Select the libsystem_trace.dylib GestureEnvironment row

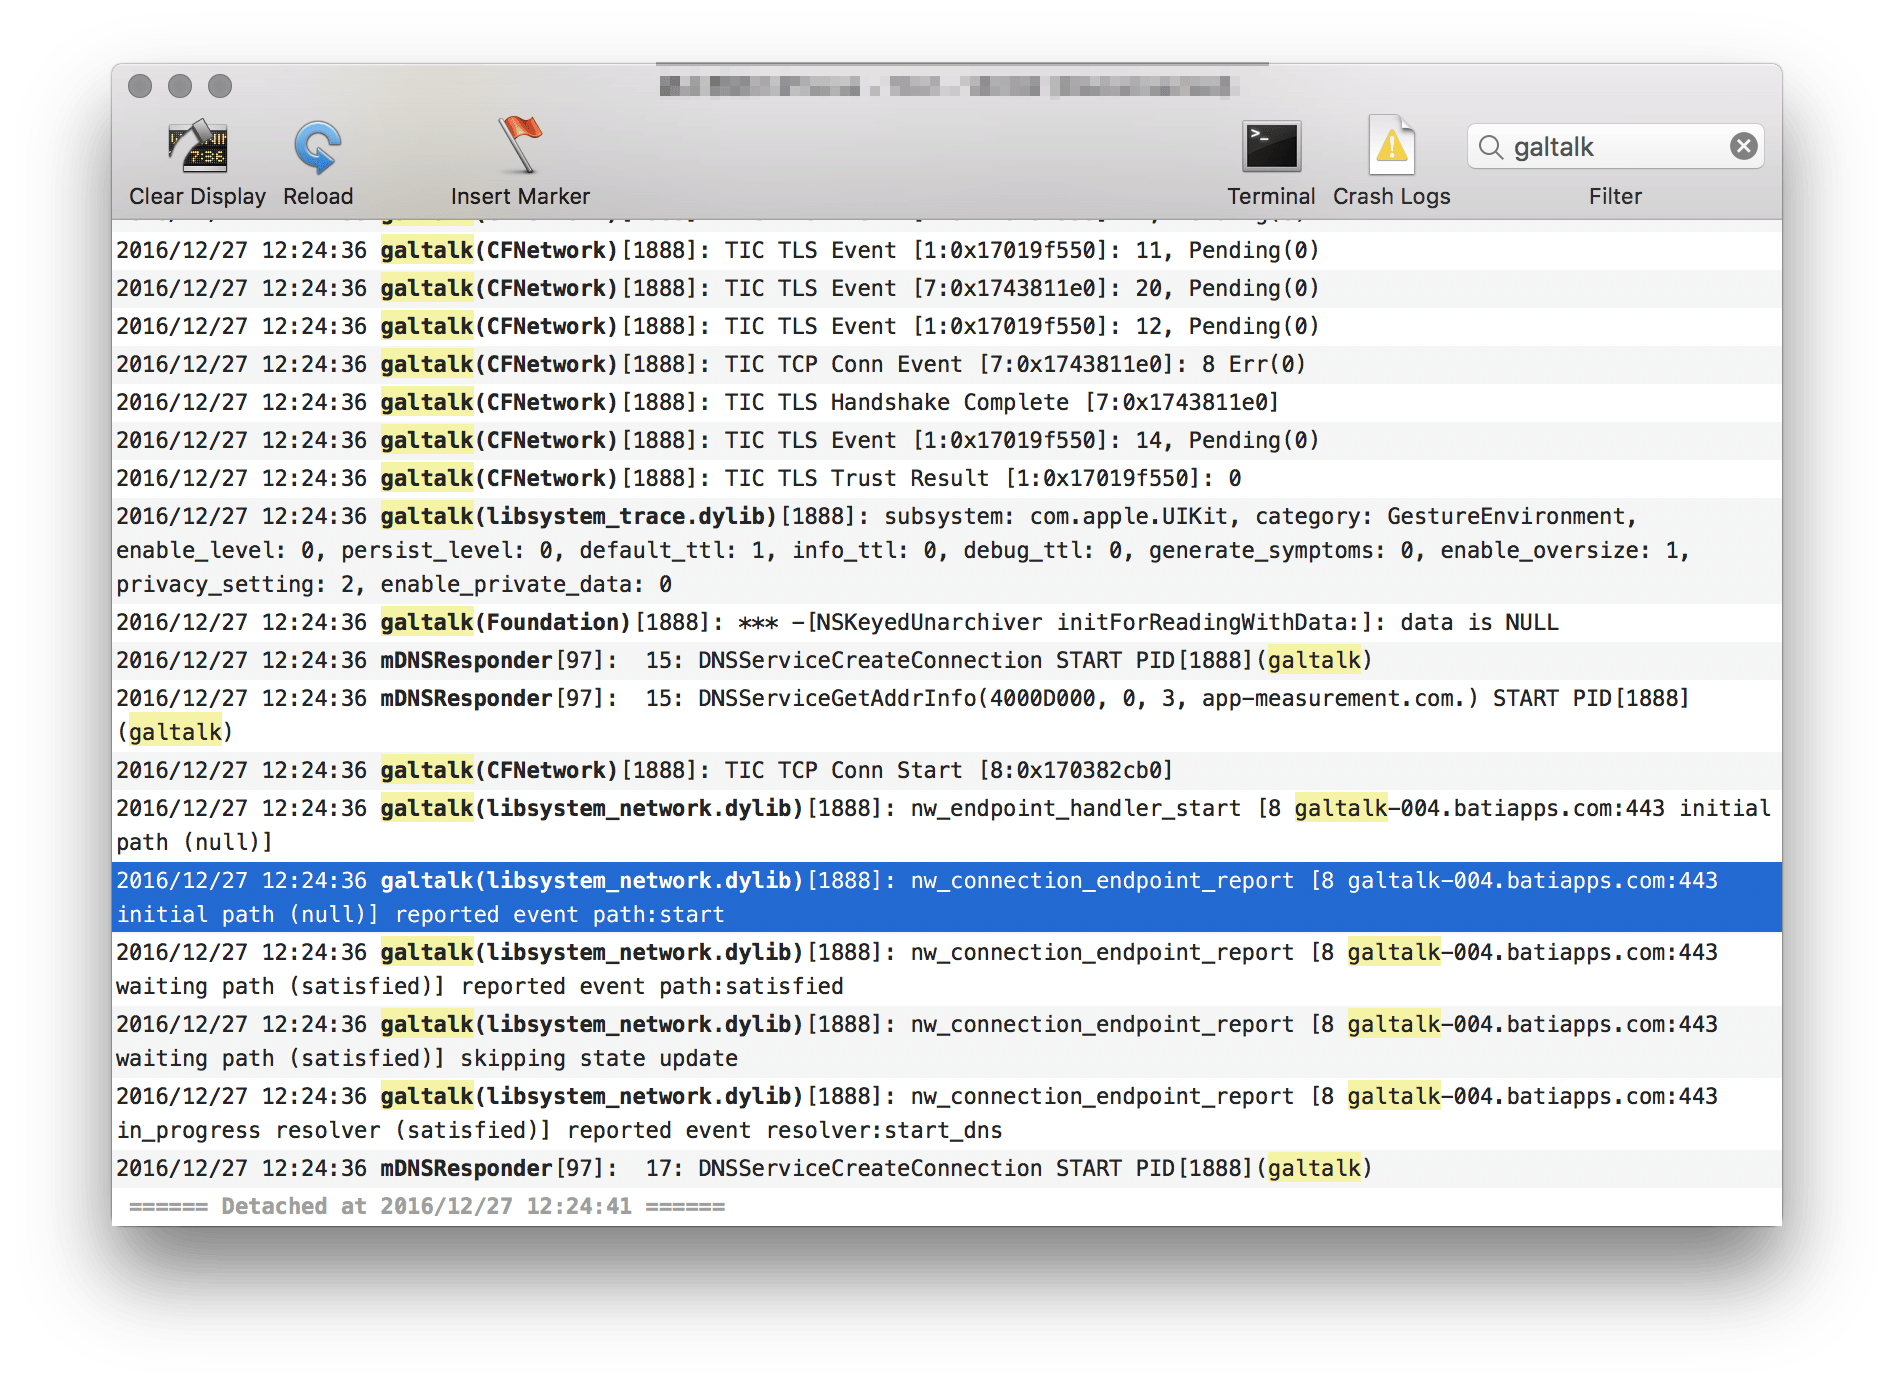click(946, 551)
